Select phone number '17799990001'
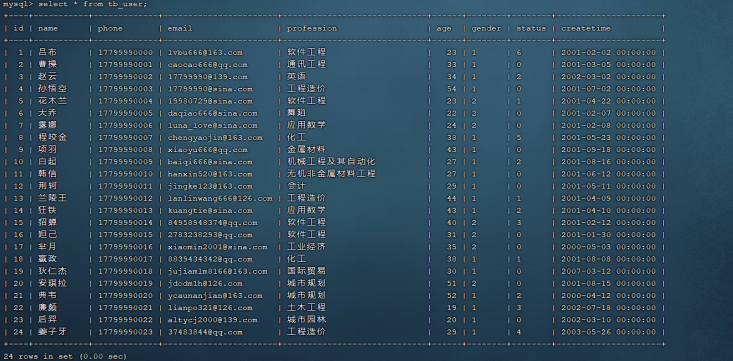This screenshot has height=361, width=733. (125, 65)
